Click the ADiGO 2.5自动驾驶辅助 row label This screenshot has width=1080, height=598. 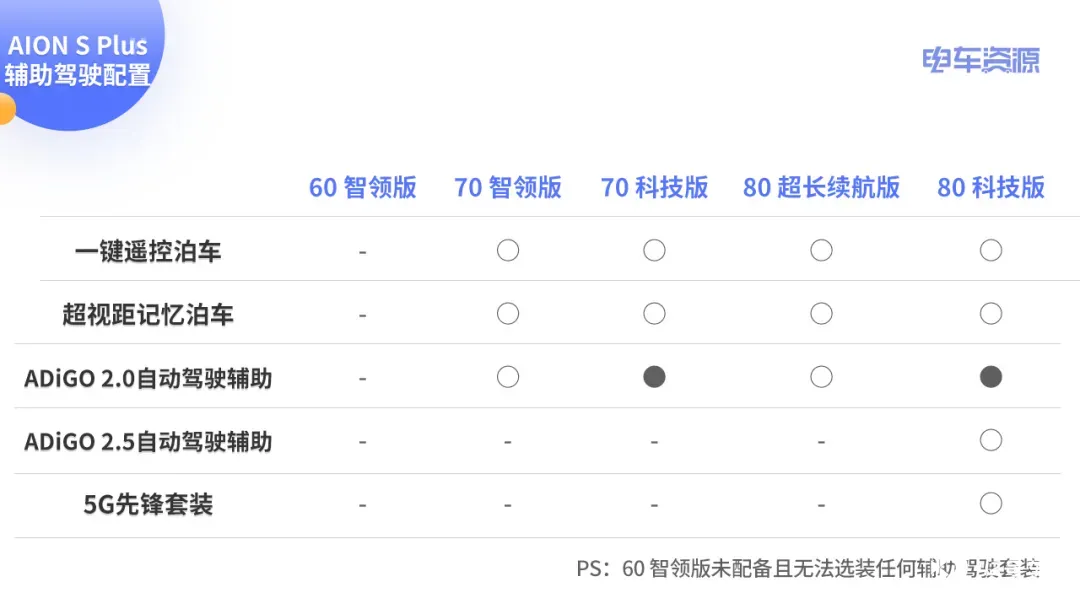point(147,442)
